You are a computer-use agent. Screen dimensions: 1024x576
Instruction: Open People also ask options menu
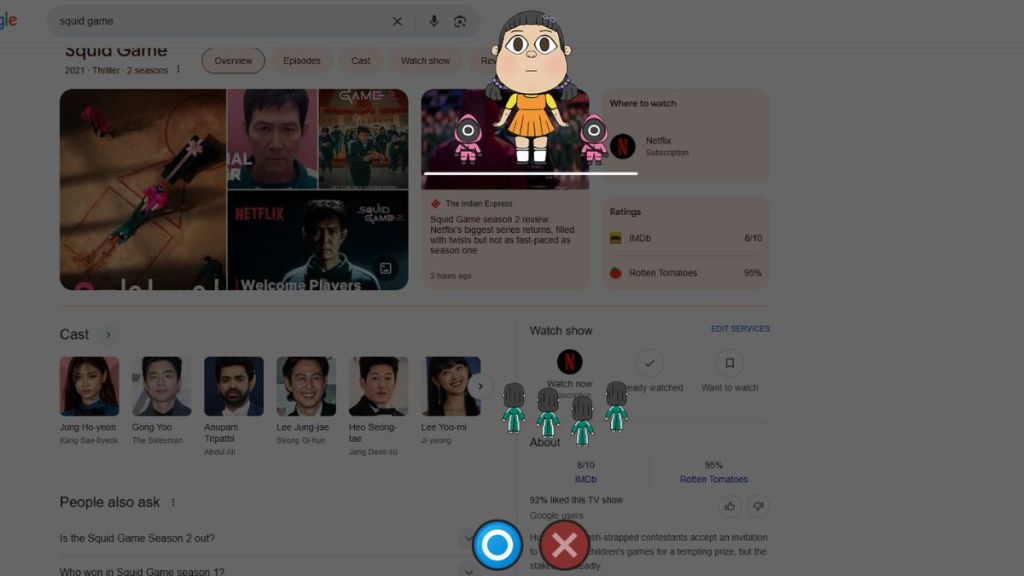pyautogui.click(x=173, y=502)
